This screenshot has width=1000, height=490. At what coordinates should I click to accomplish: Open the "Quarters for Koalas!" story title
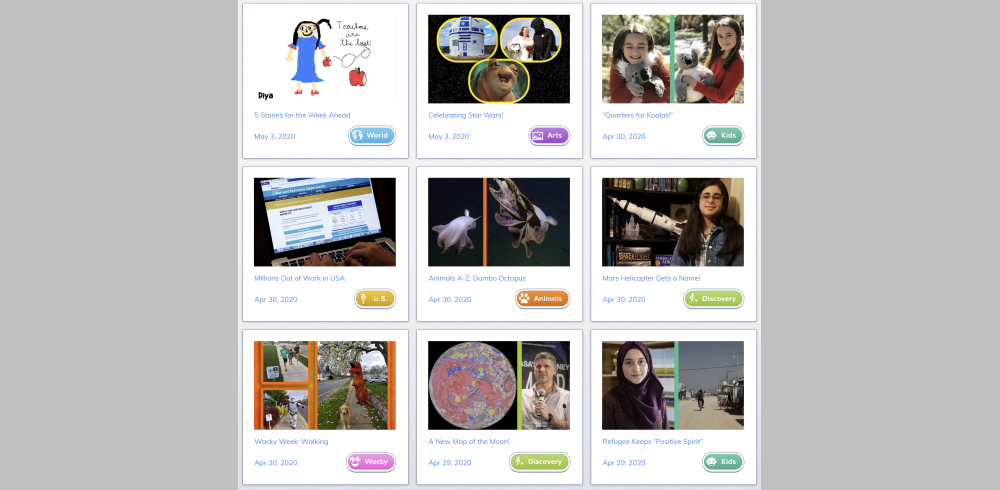(x=638, y=115)
